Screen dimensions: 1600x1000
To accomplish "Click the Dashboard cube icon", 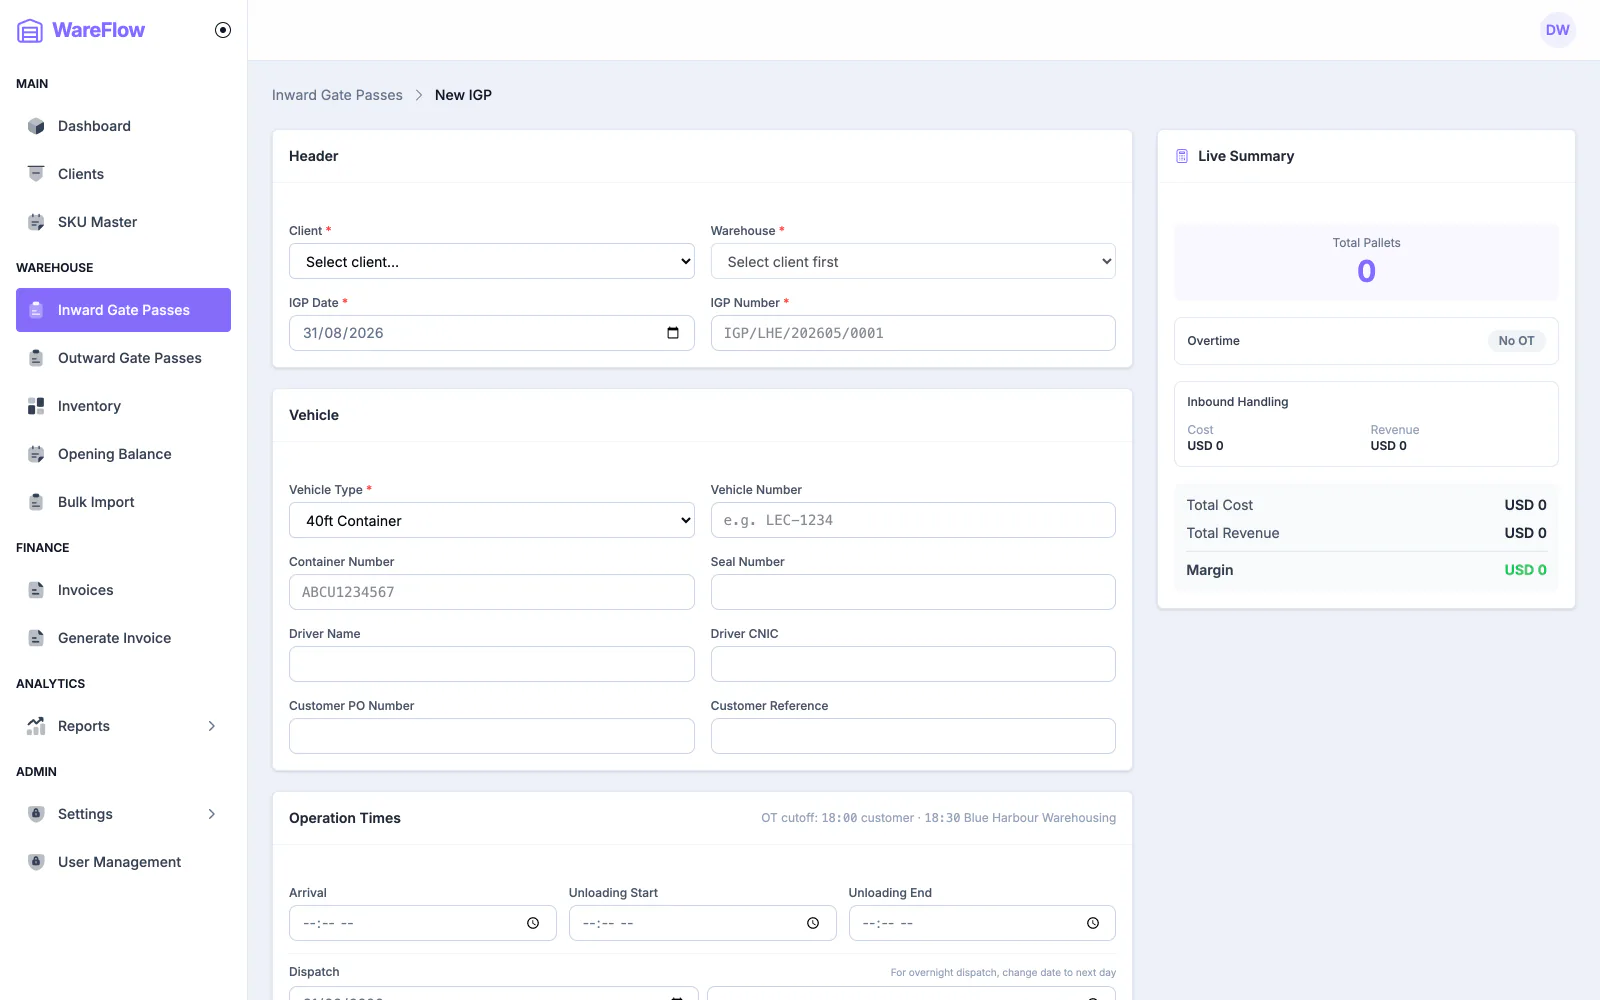I will (36, 126).
